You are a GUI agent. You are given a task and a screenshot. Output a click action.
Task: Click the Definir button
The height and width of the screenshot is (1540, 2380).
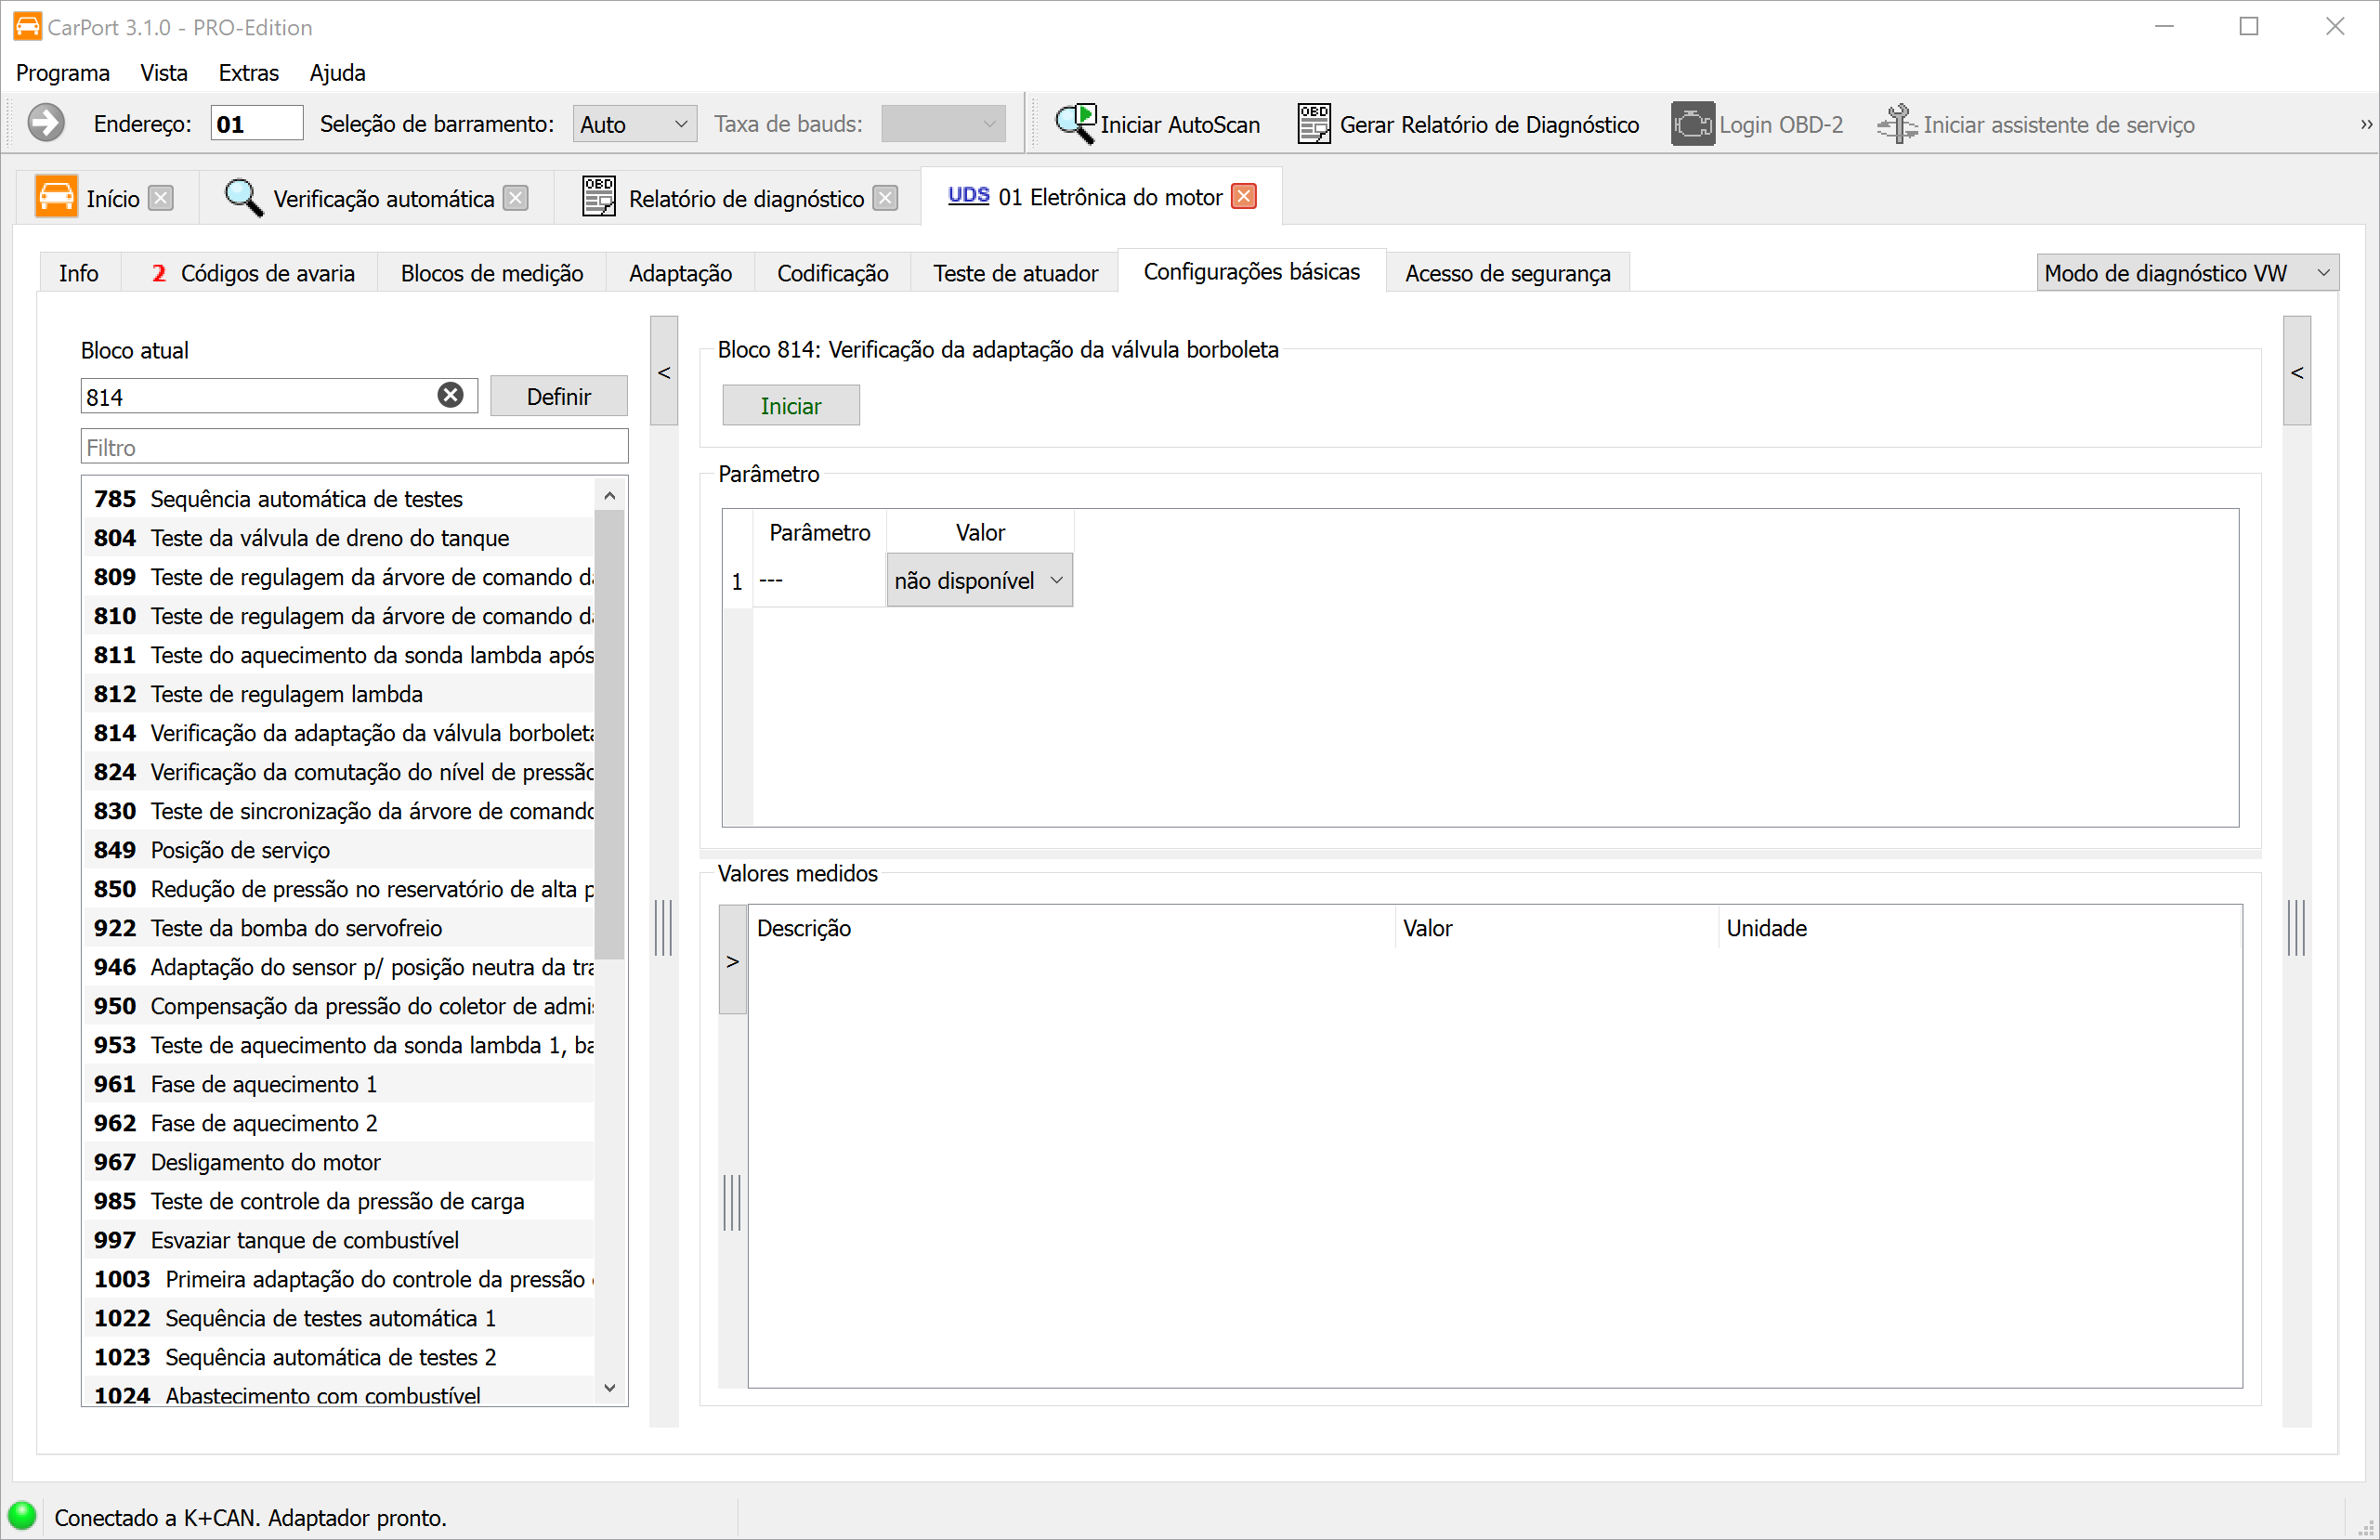click(558, 397)
